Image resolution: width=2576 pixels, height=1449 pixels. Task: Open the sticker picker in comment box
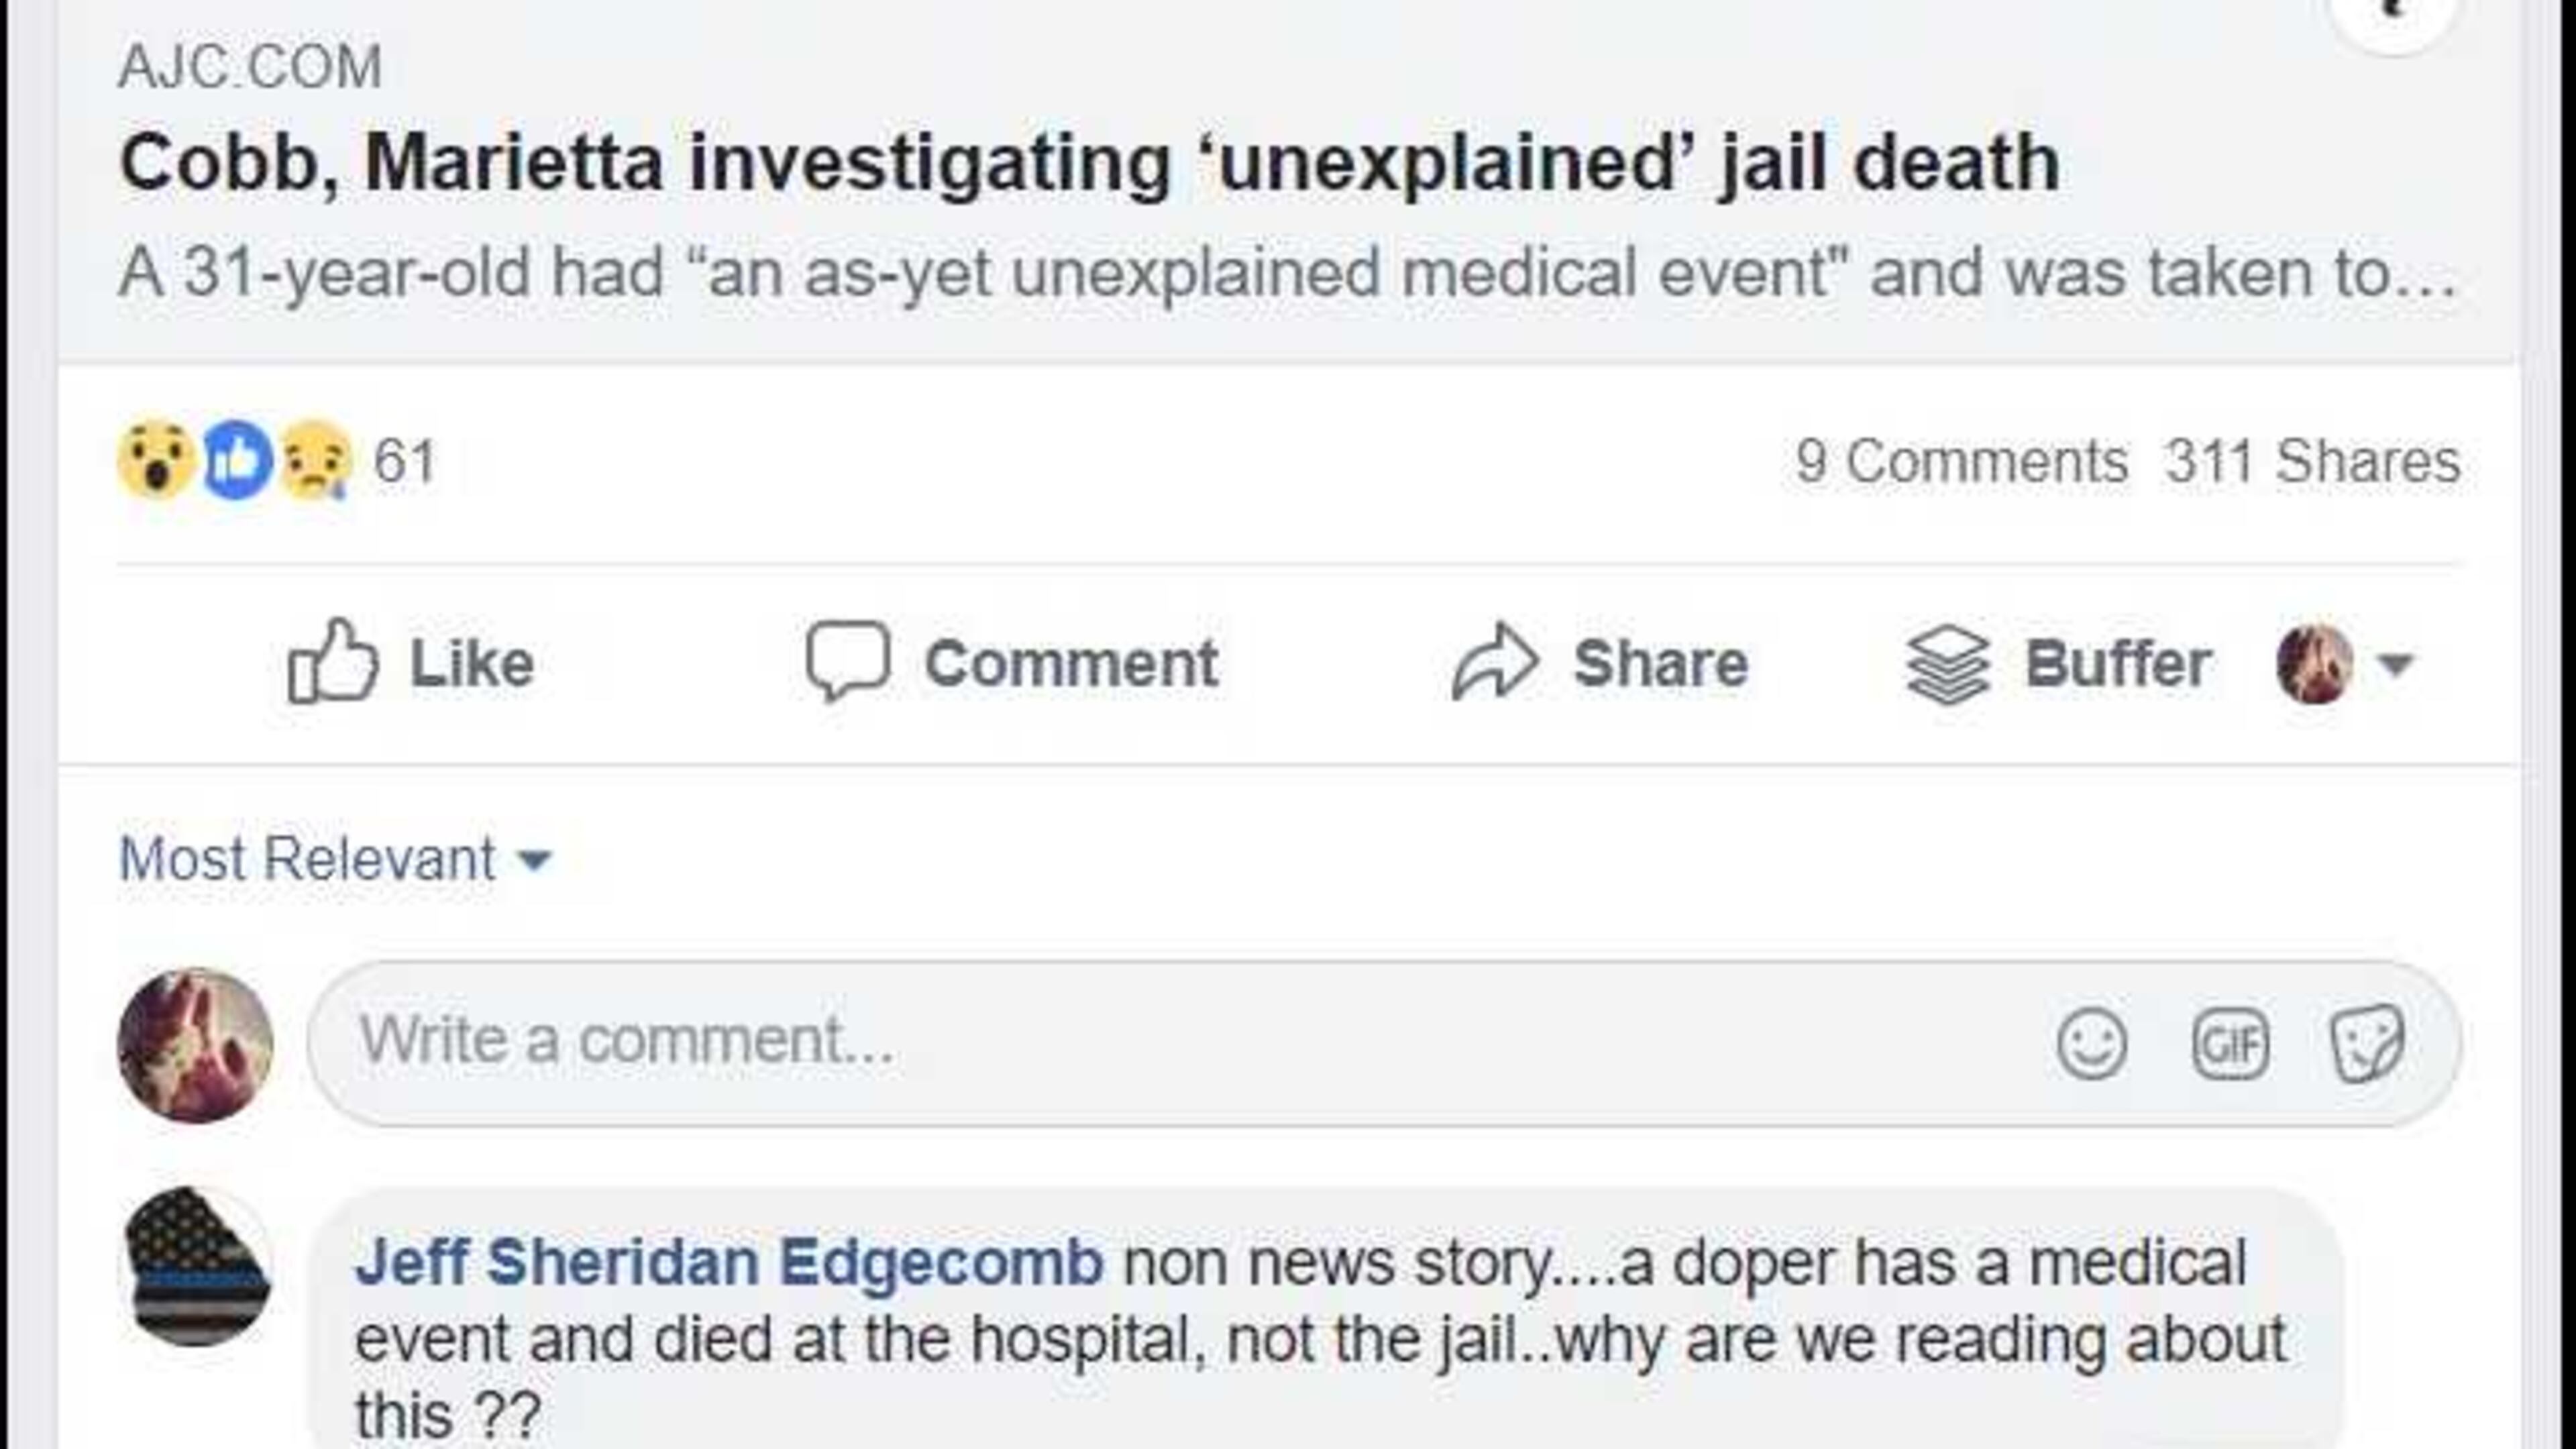[x=2366, y=1044]
